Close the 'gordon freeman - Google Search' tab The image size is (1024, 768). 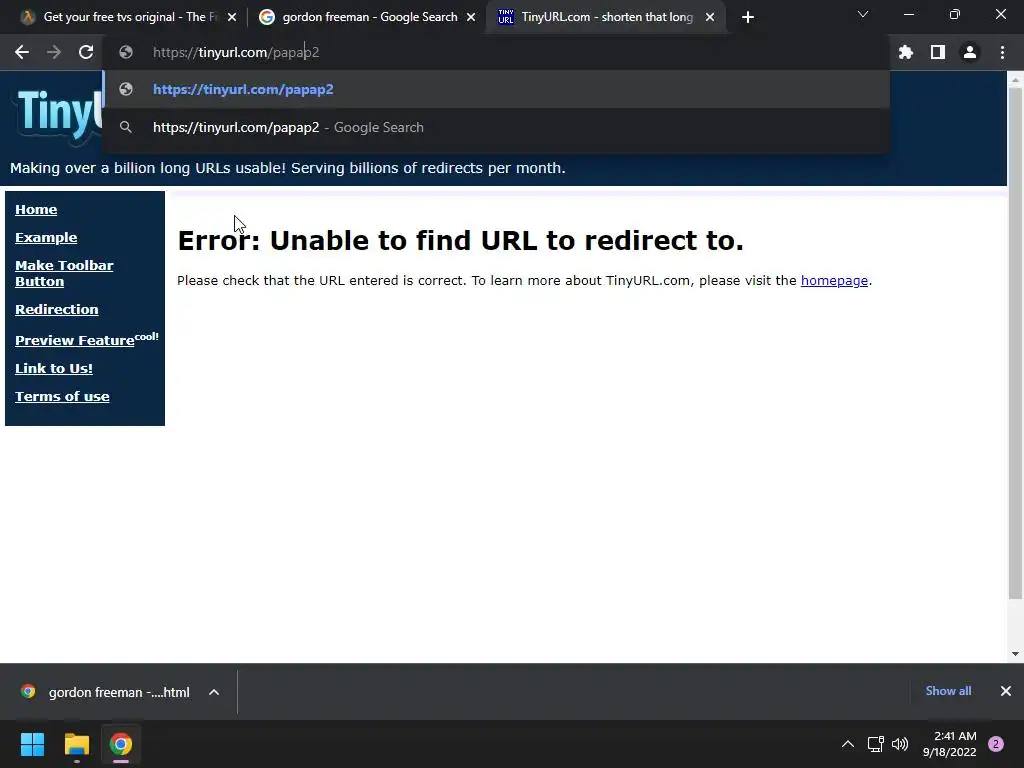coord(471,17)
